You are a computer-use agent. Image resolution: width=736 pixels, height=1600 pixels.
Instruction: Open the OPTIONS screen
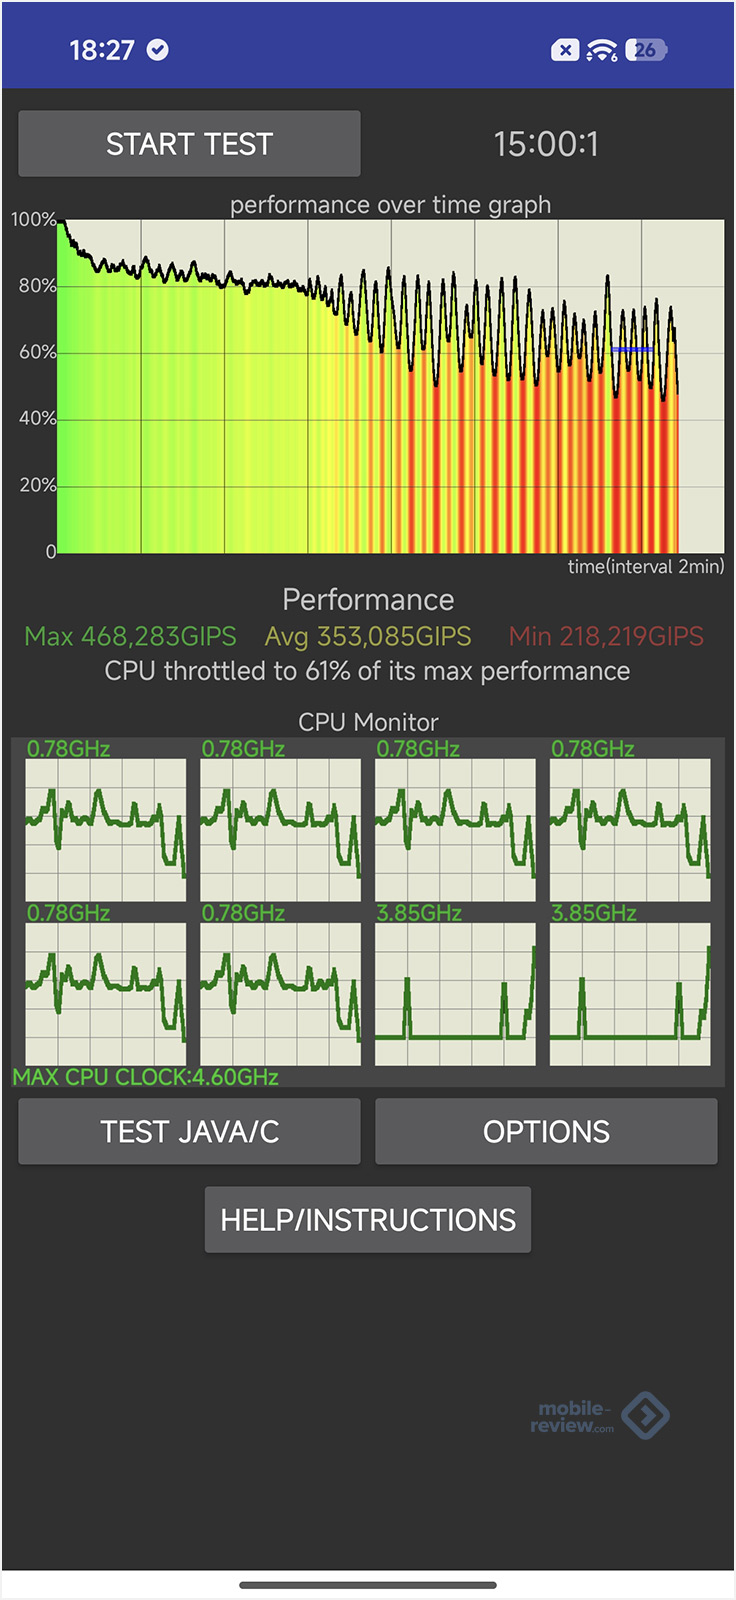click(x=546, y=1132)
